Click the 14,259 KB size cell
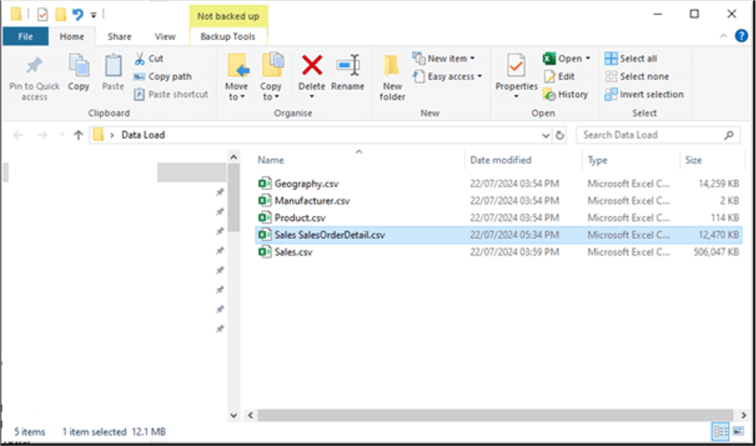 [x=718, y=184]
